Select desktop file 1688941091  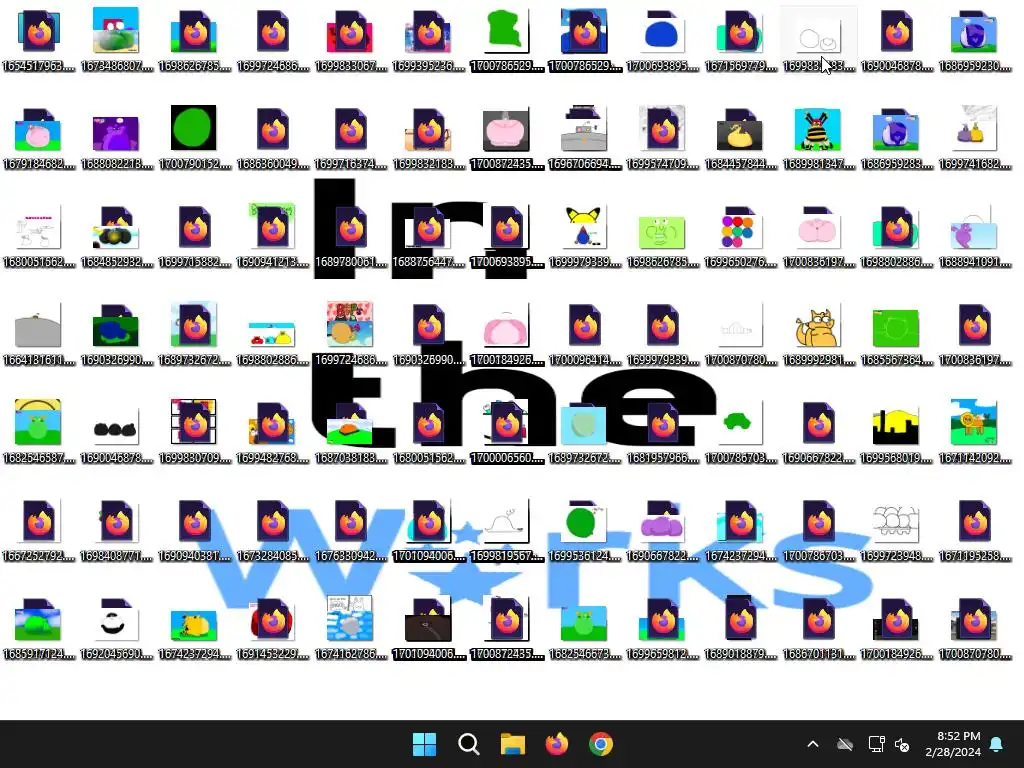pos(975,236)
